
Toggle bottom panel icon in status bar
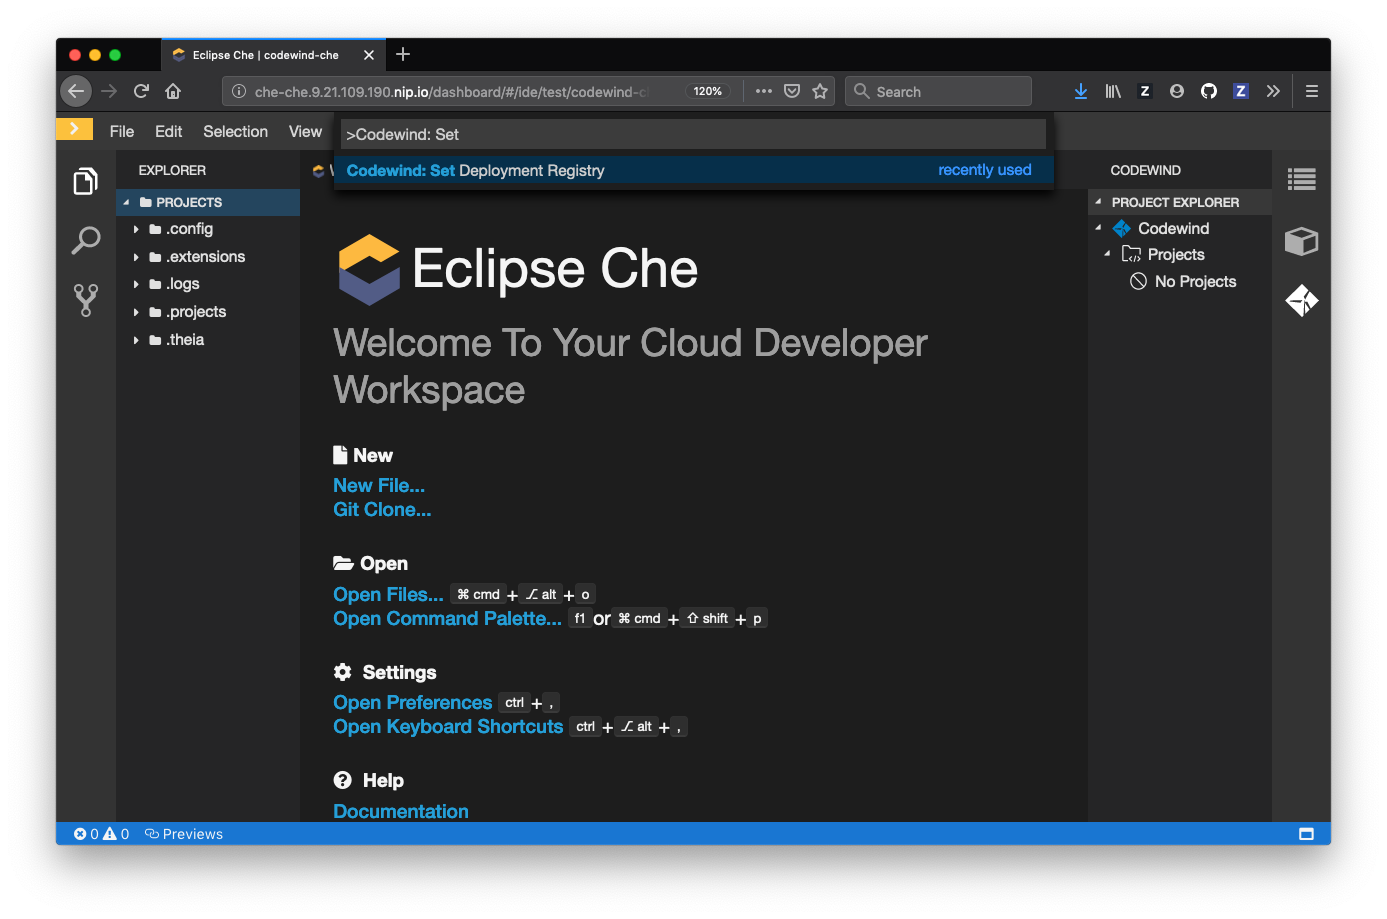pos(1306,834)
